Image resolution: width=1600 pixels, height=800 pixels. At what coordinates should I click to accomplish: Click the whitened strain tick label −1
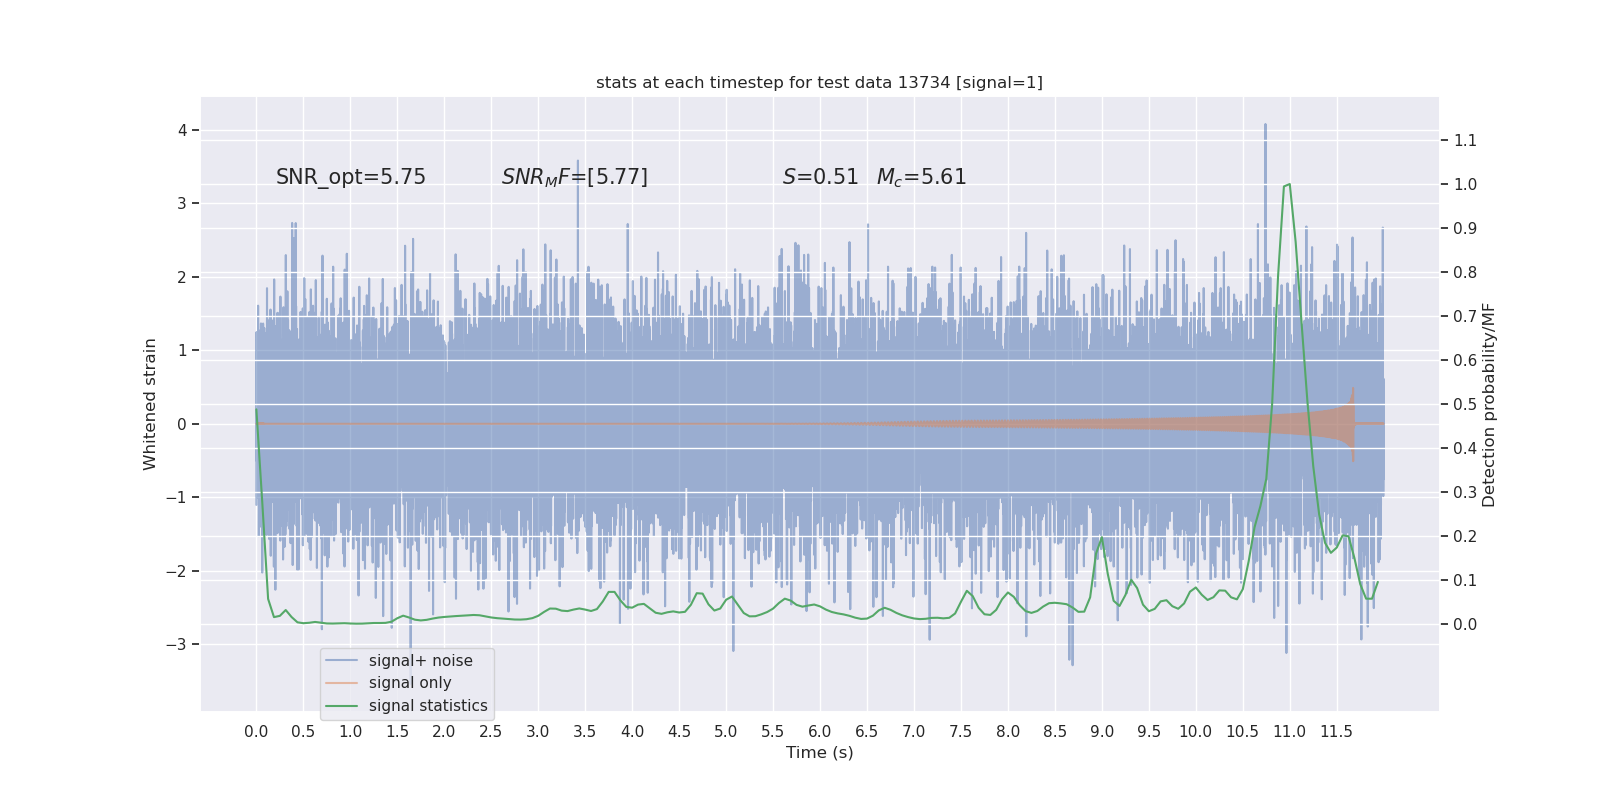(176, 497)
